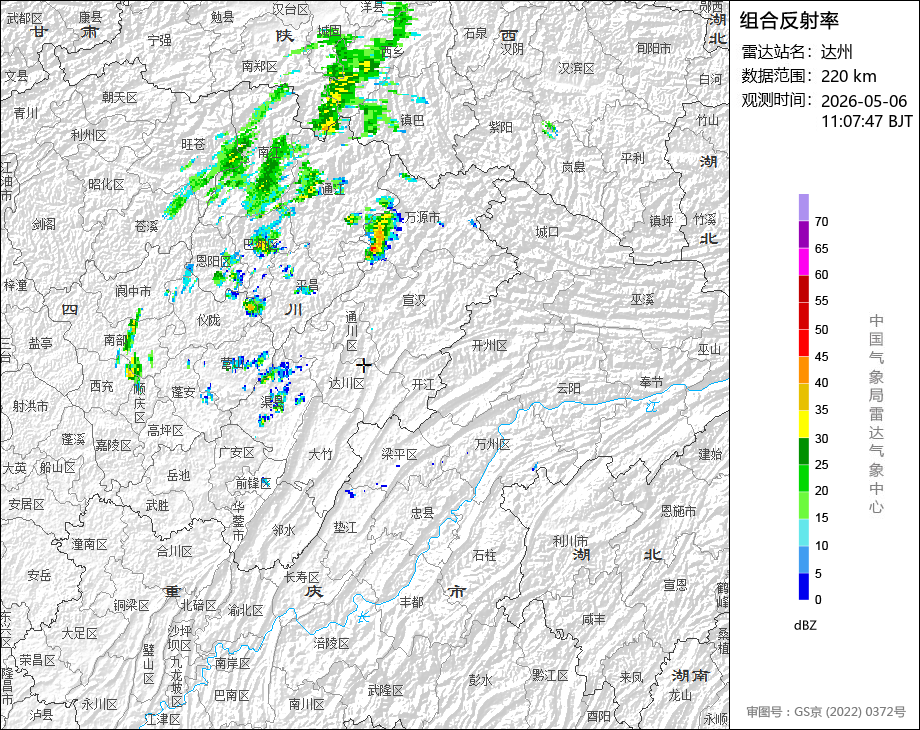Click the 审图号 GS京 (2022) 0372号 text
This screenshot has width=920, height=730.
click(826, 712)
